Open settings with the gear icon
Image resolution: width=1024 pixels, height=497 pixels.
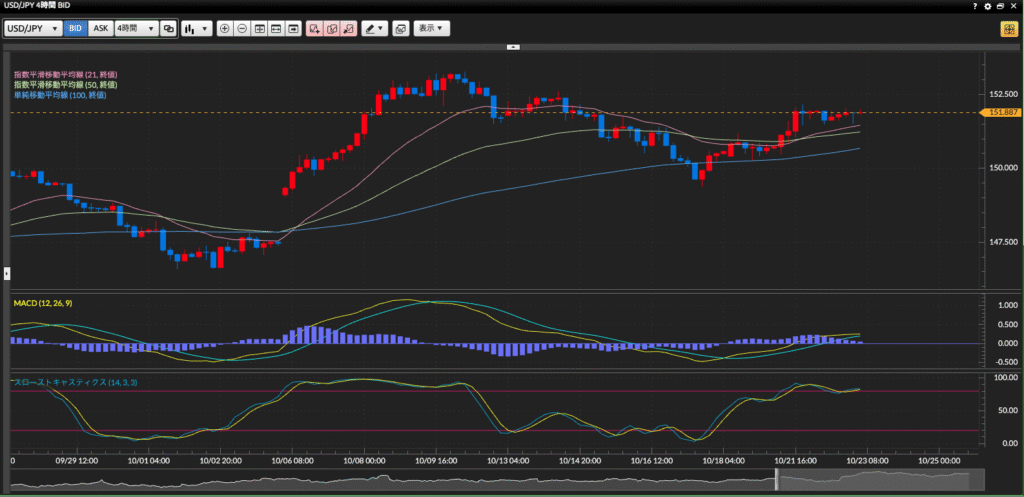(x=988, y=6)
